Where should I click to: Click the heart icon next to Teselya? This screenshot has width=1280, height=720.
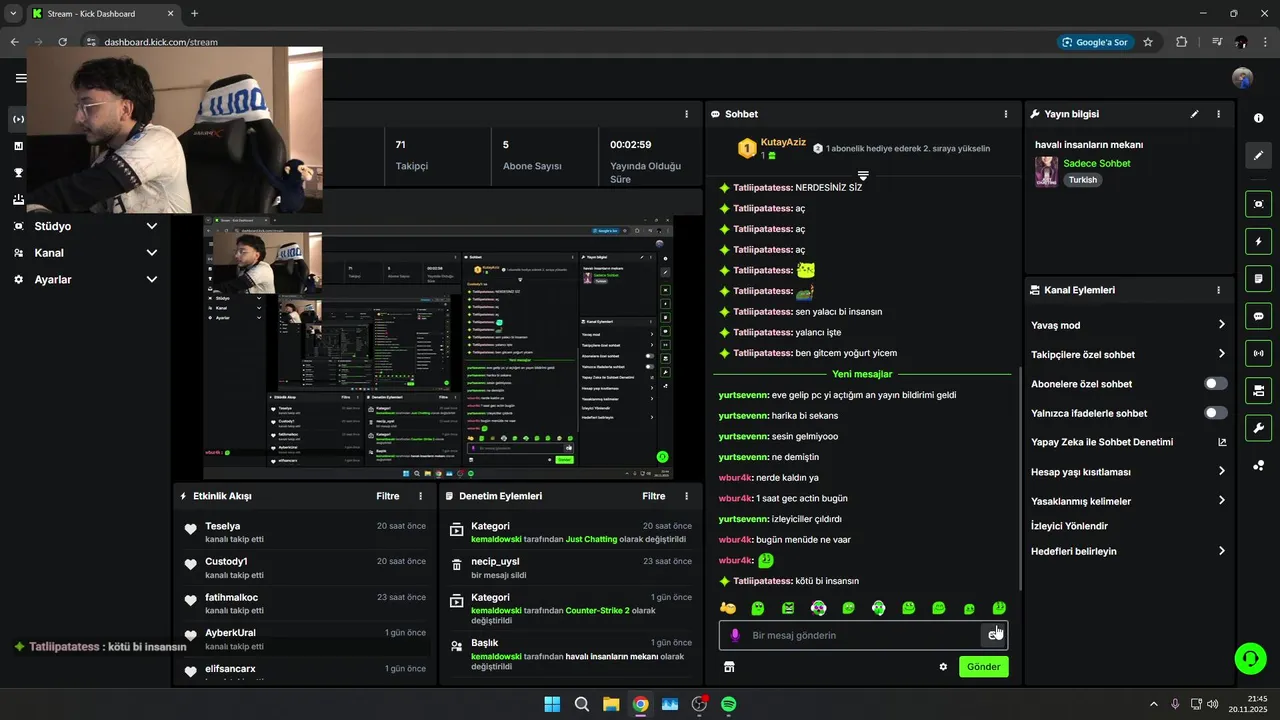point(191,530)
